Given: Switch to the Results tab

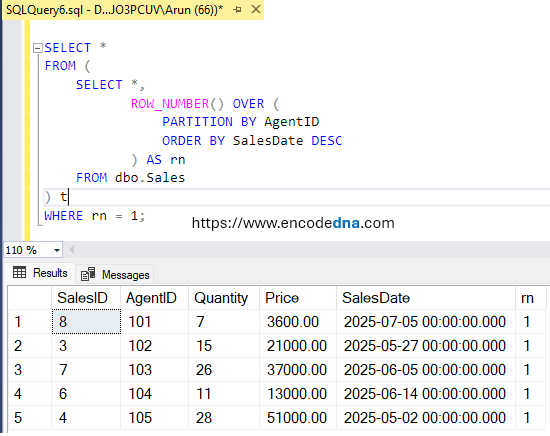Looking at the screenshot, I should point(40,273).
